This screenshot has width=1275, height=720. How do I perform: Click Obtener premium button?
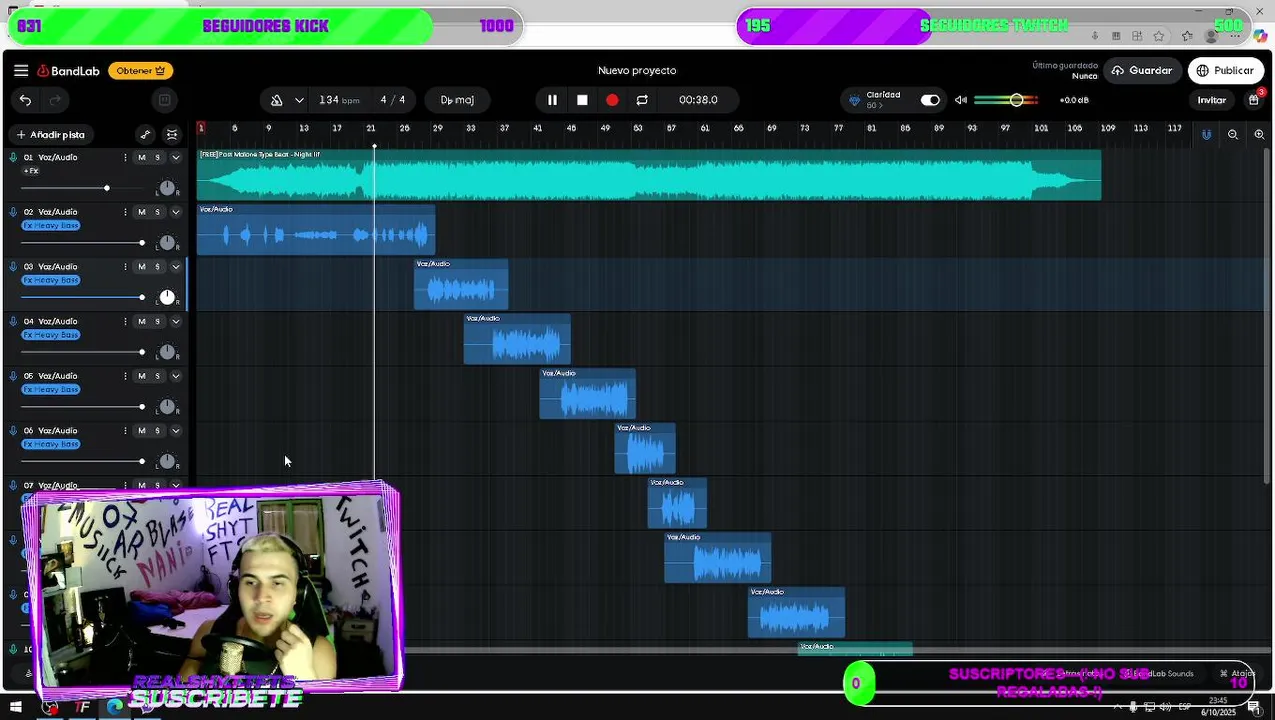coord(140,71)
